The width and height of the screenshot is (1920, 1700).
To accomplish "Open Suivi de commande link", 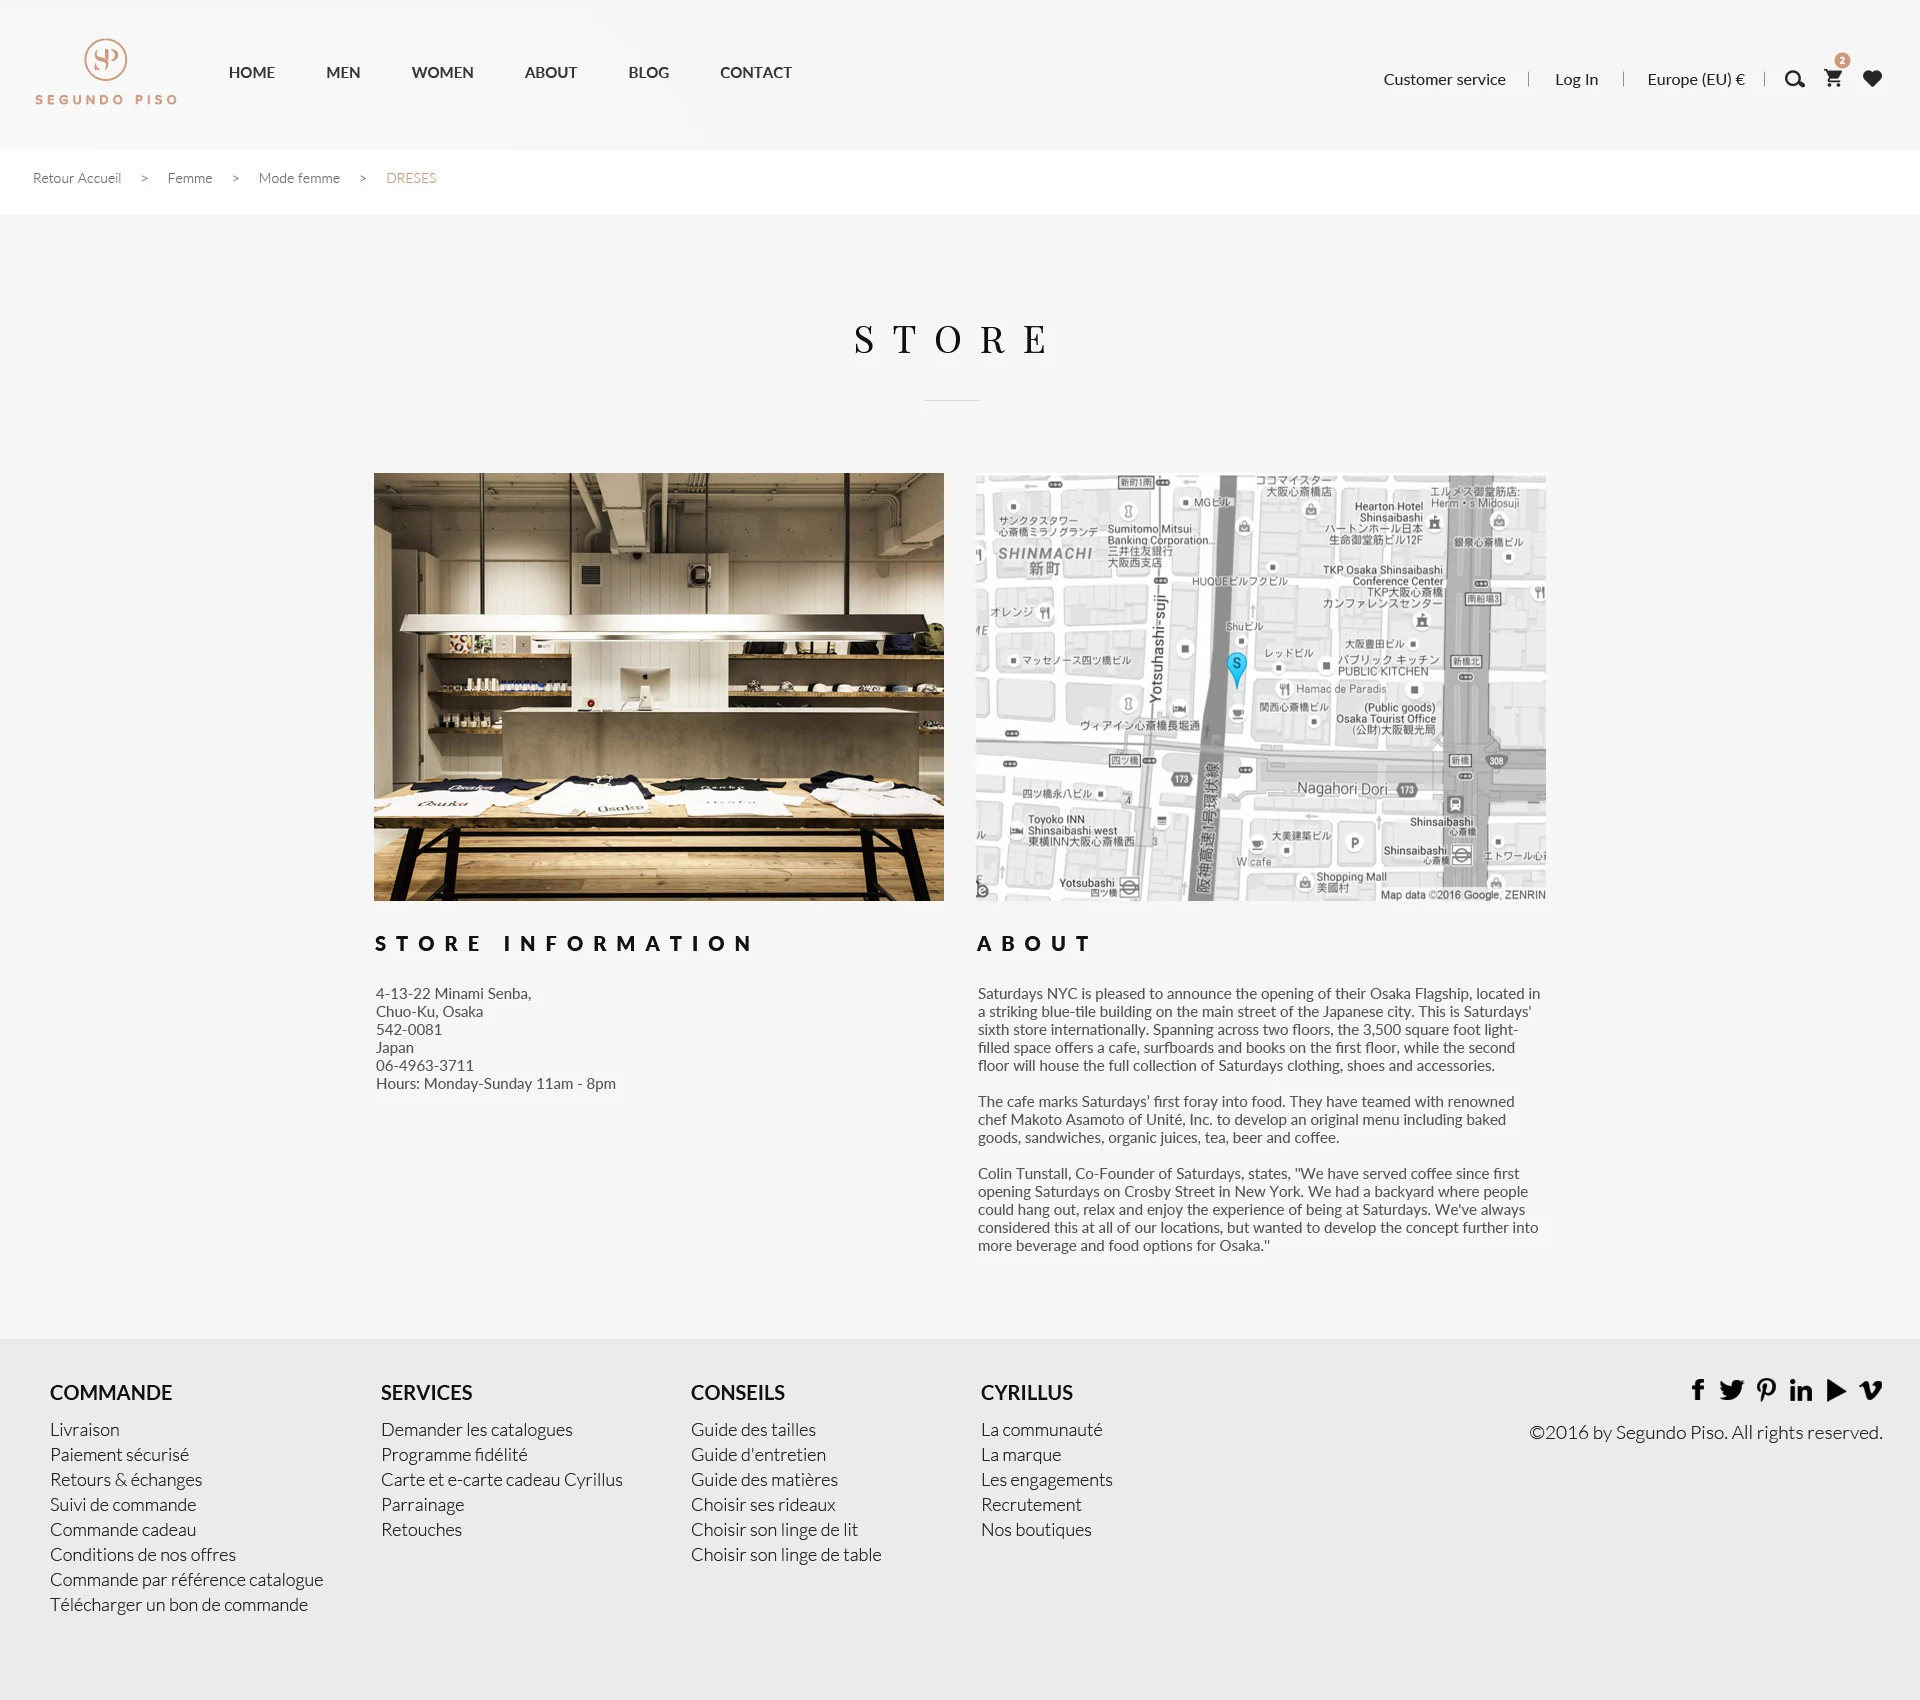I will click(x=123, y=1505).
